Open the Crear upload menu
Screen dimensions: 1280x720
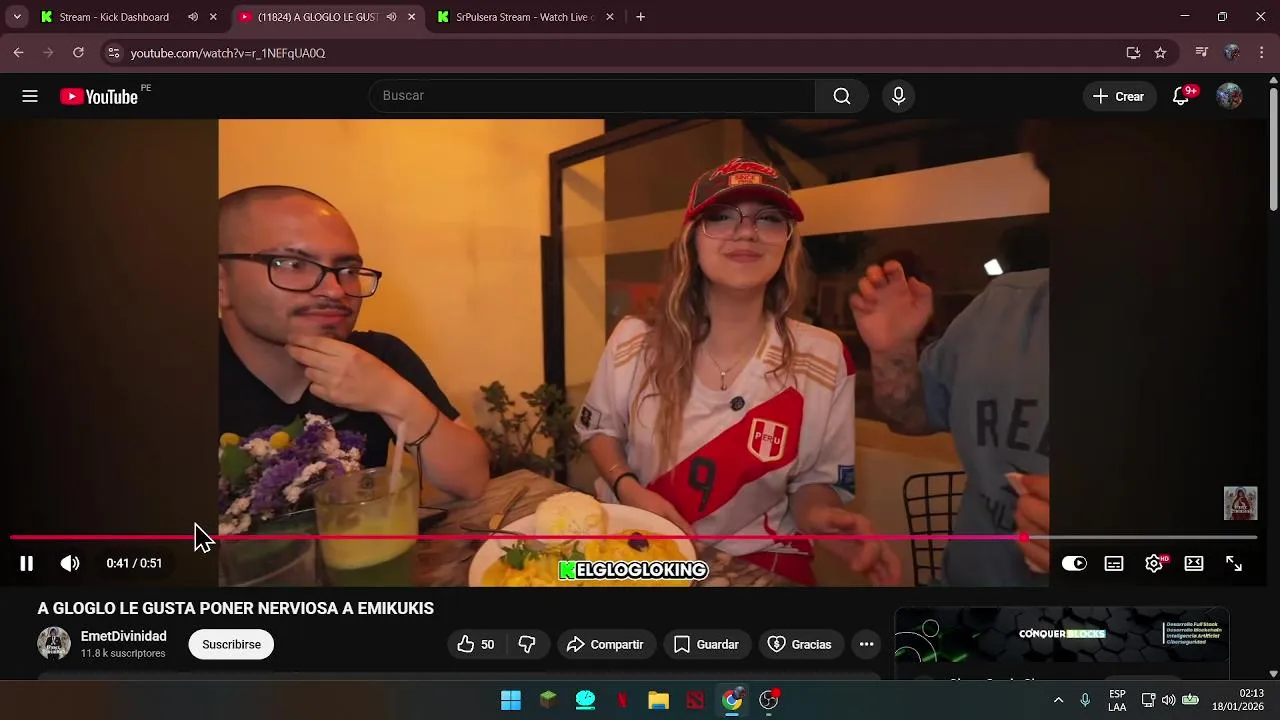pos(1119,96)
